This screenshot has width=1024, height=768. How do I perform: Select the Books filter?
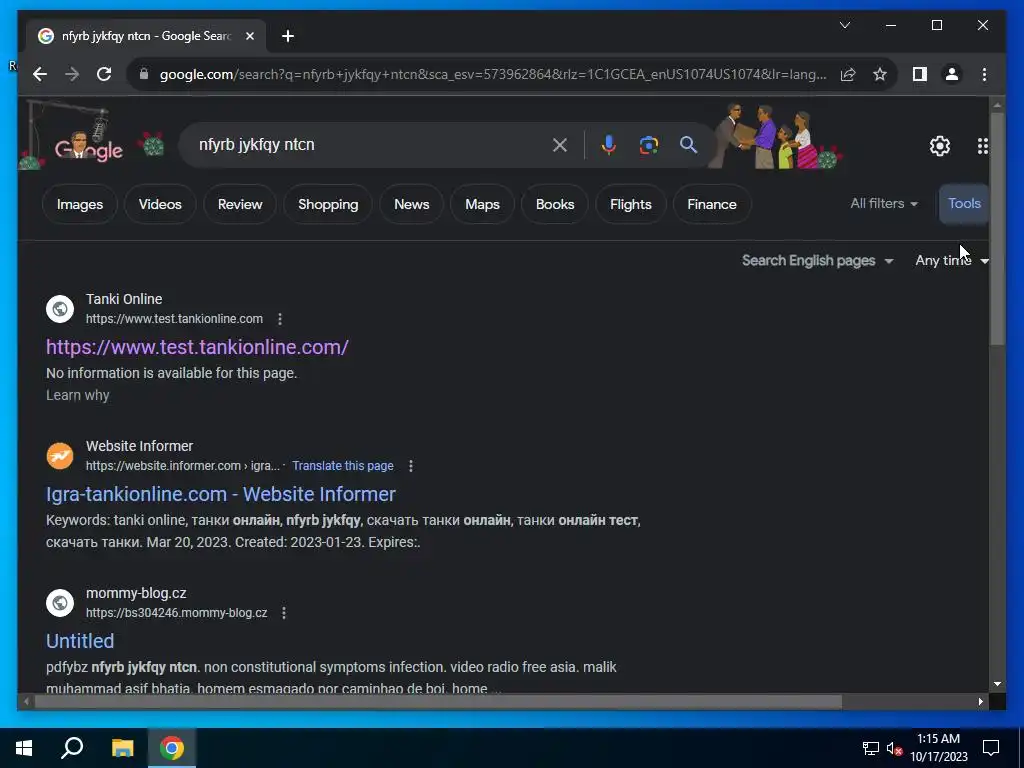[555, 204]
